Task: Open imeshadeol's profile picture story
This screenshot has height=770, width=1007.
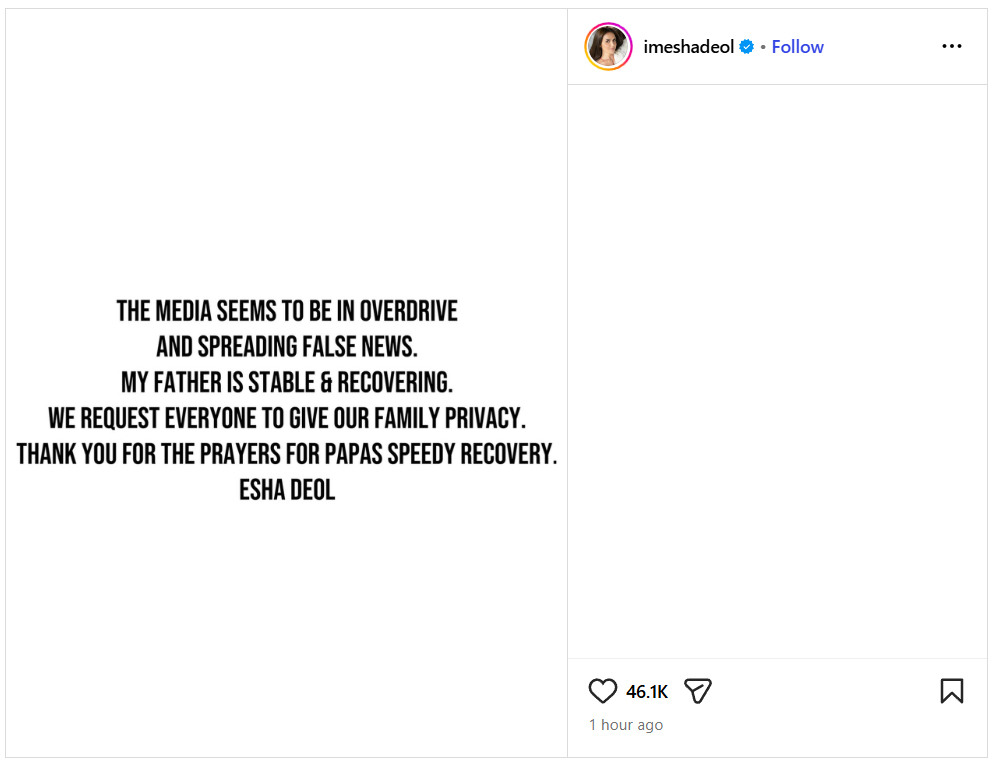Action: pyautogui.click(x=608, y=47)
